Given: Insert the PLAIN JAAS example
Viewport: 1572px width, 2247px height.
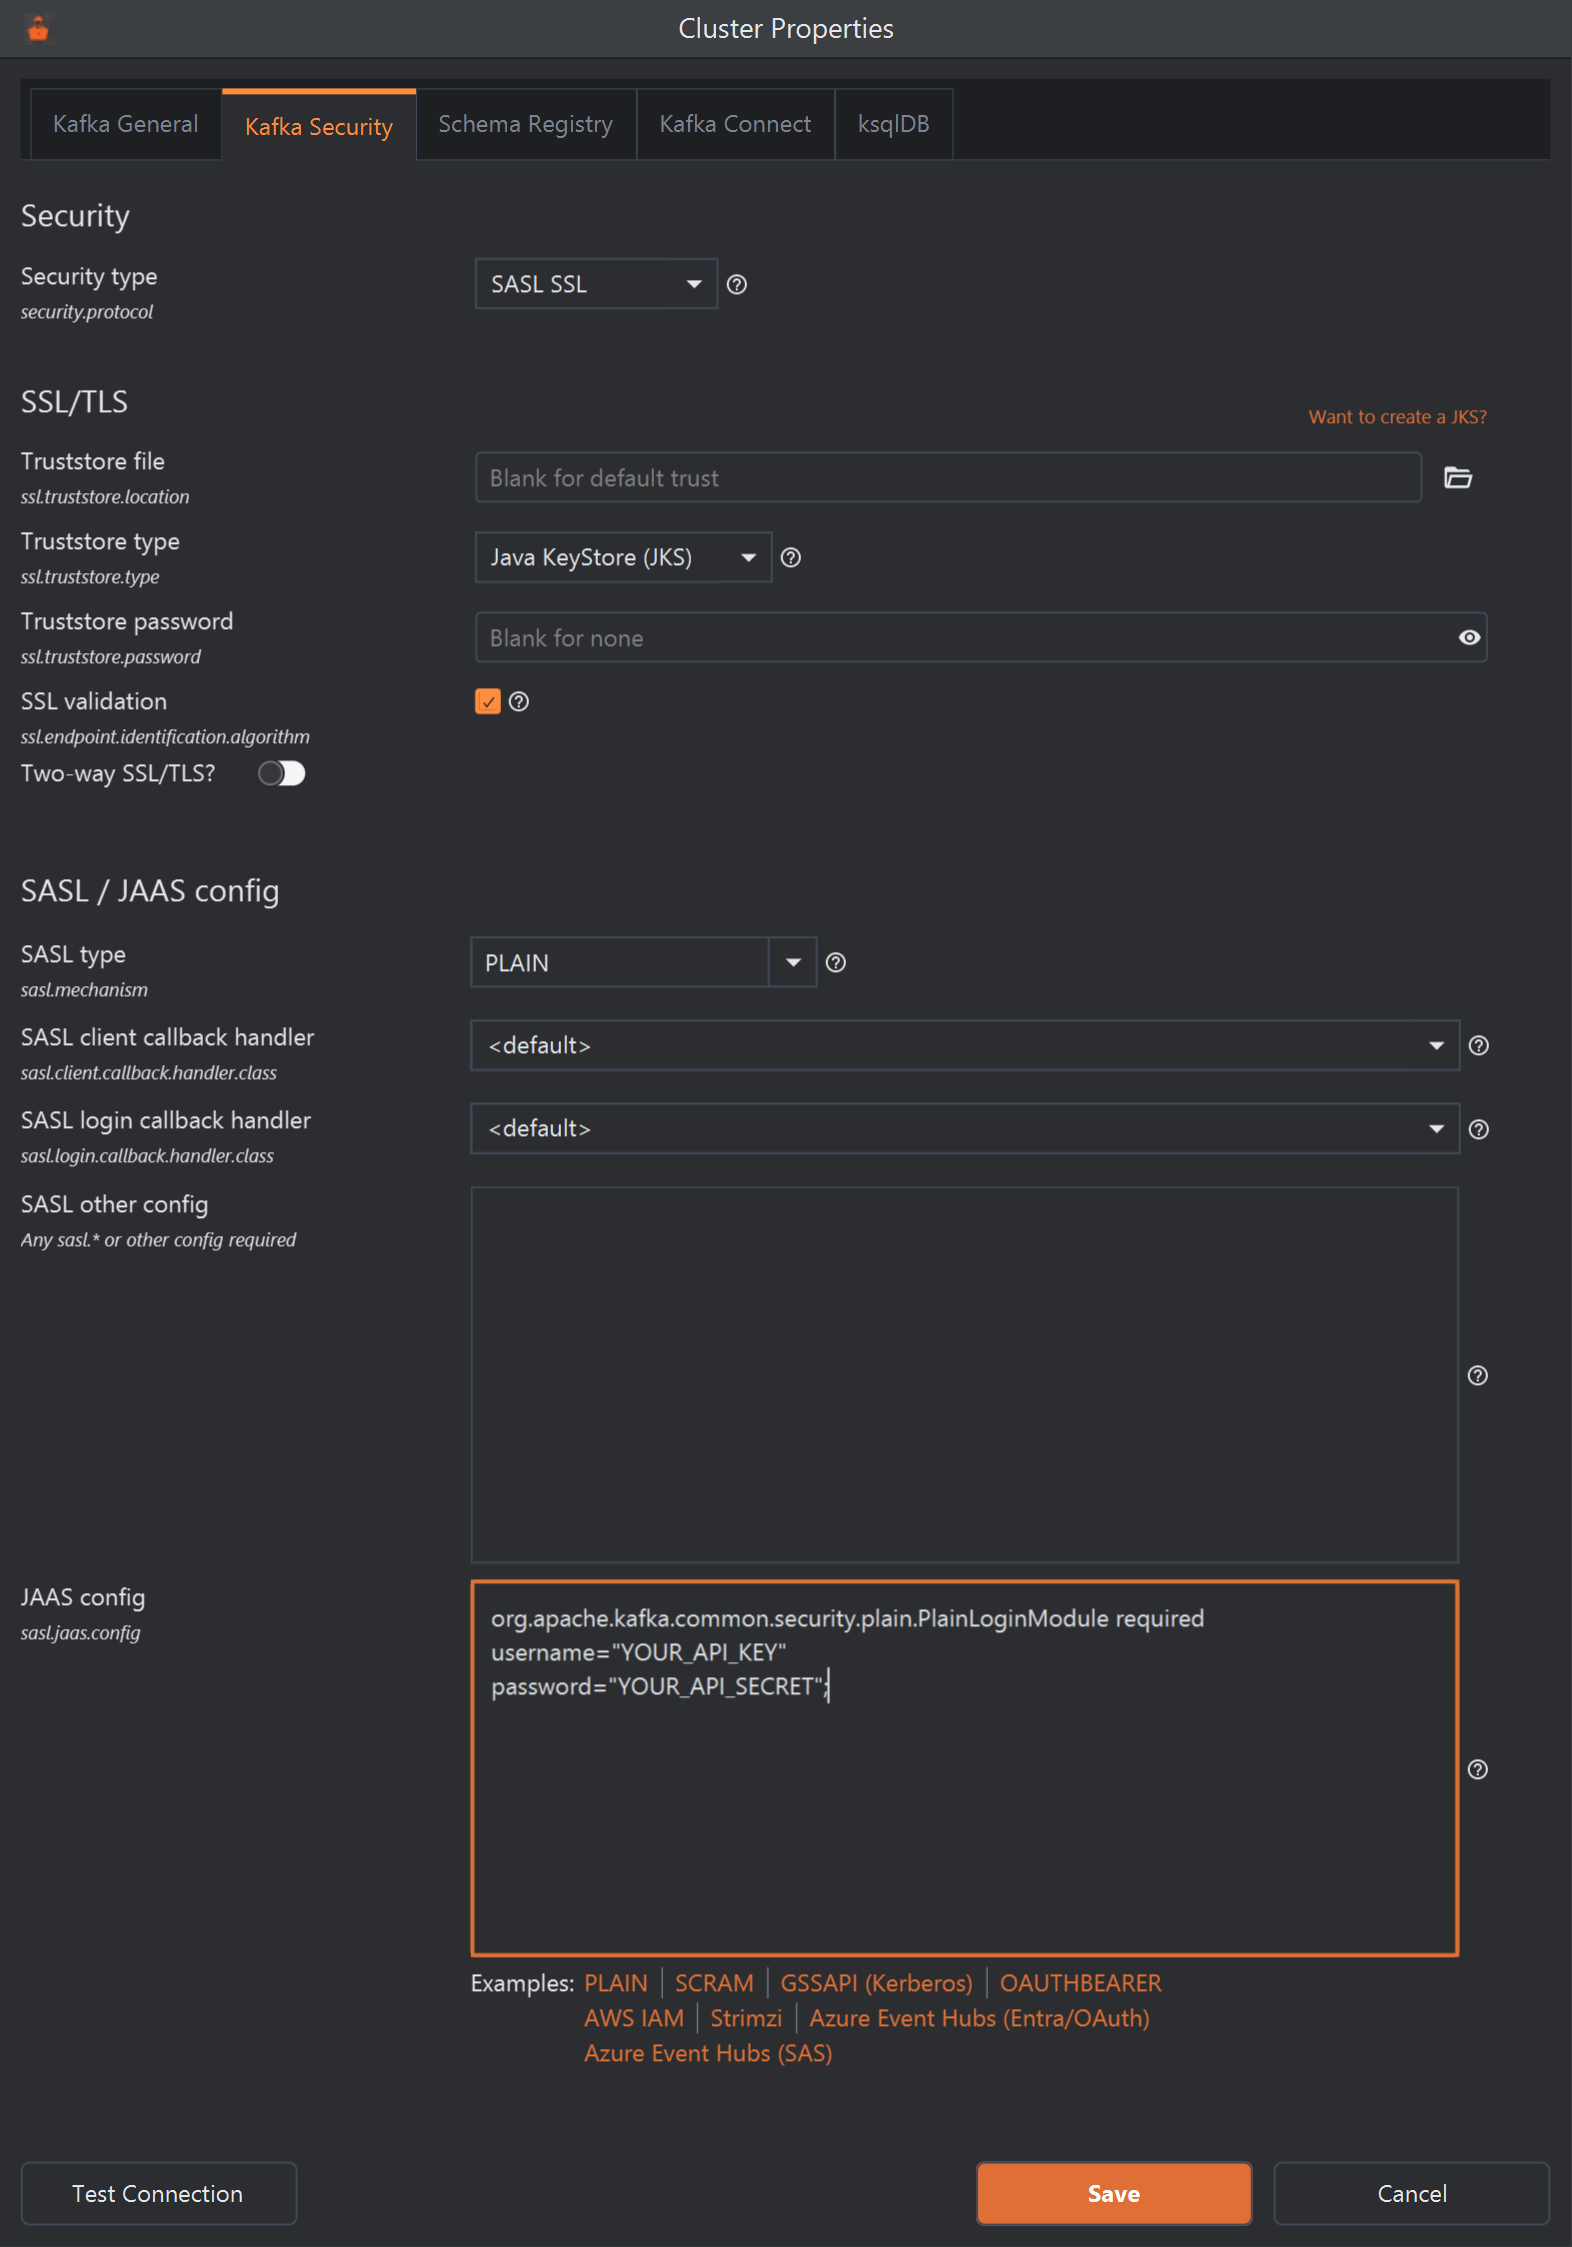Looking at the screenshot, I should click(x=616, y=1983).
